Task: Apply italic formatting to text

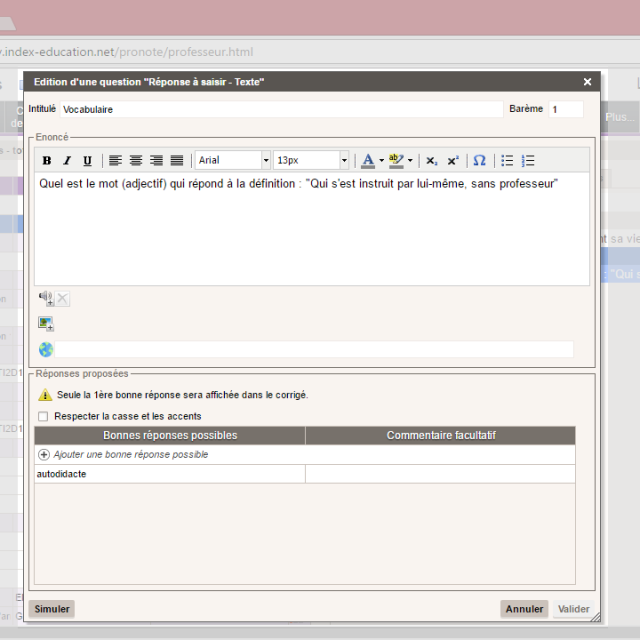Action: click(x=67, y=161)
